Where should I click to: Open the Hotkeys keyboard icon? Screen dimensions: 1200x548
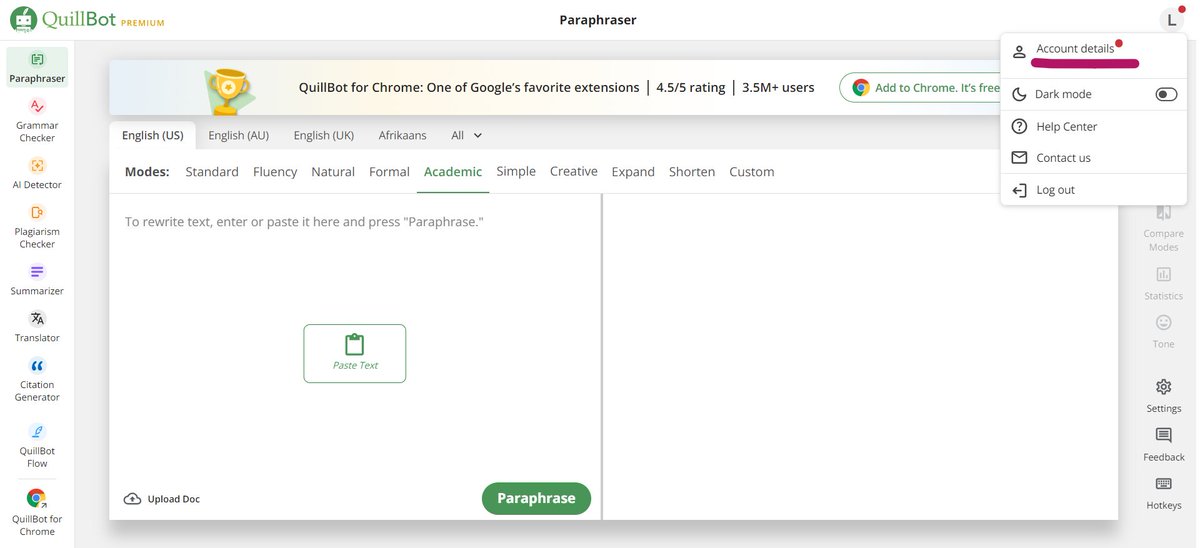[1163, 484]
